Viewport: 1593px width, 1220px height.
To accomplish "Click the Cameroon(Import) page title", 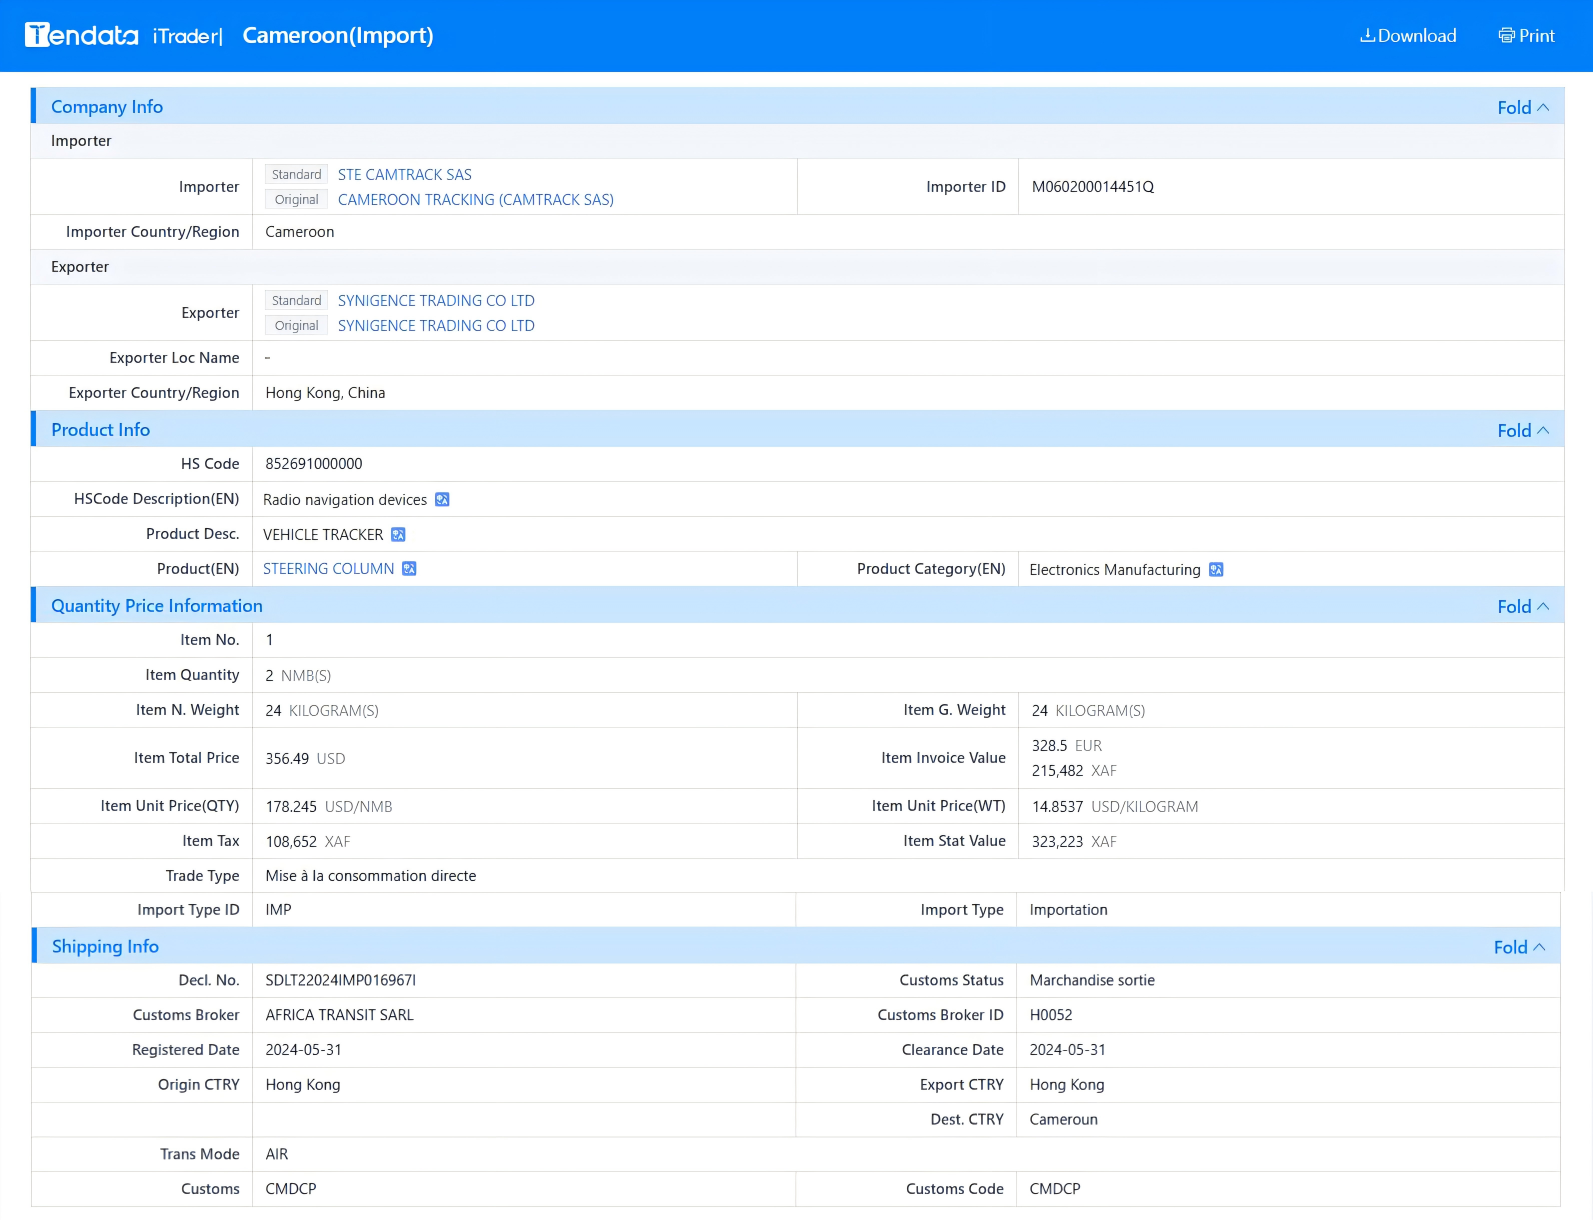I will [x=338, y=35].
